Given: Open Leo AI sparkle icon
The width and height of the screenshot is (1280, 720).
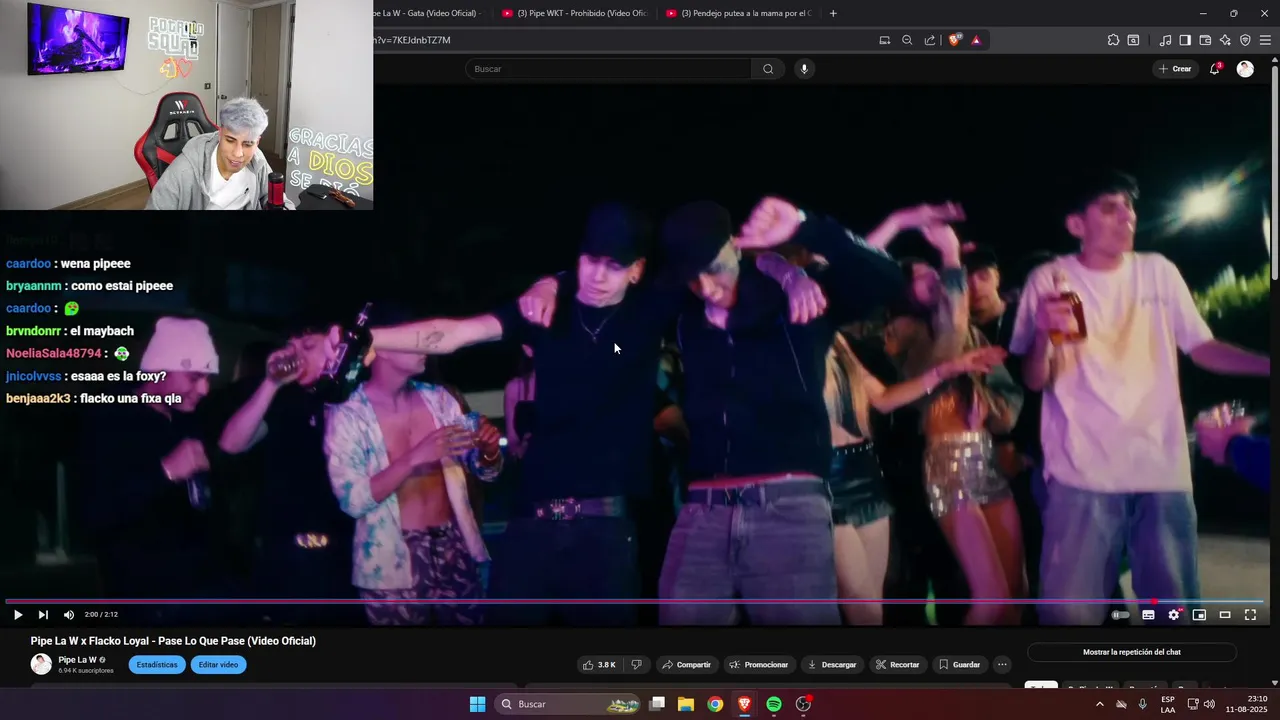Looking at the screenshot, I should pyautogui.click(x=1225, y=40).
